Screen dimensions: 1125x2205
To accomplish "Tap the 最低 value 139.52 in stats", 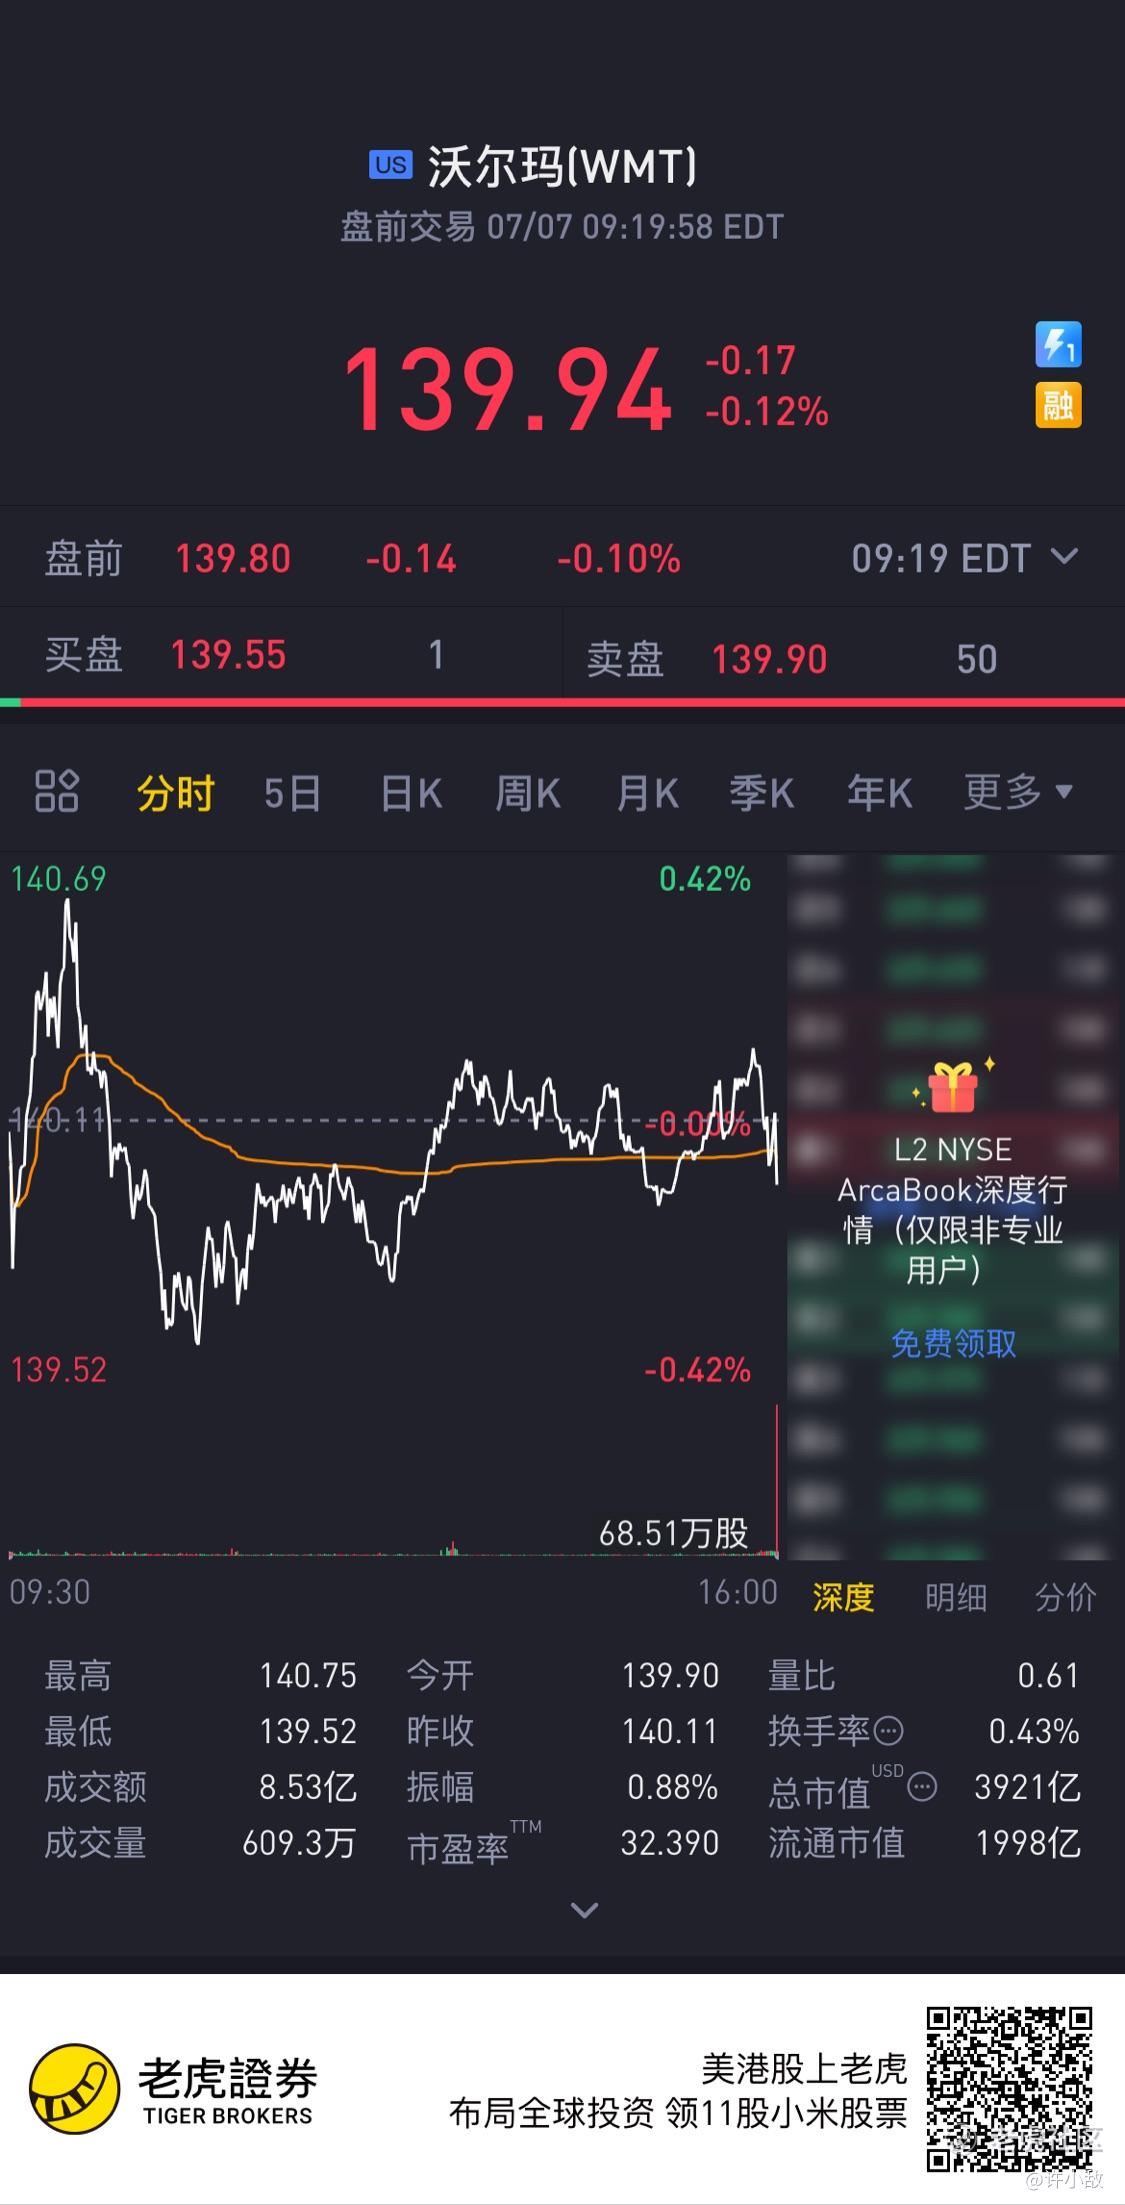I will [x=308, y=1731].
